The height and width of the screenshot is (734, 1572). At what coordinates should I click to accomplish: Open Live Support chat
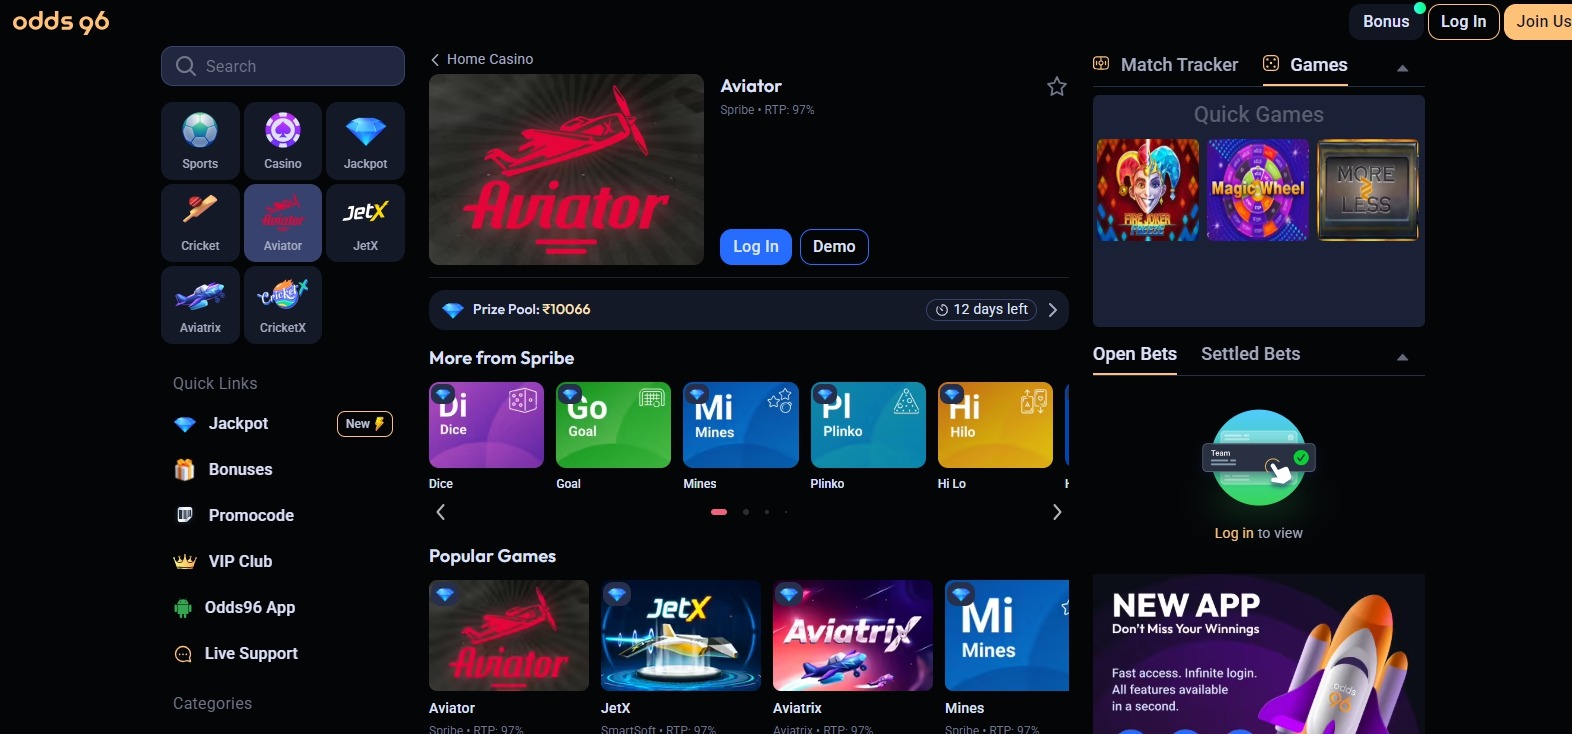tap(251, 654)
